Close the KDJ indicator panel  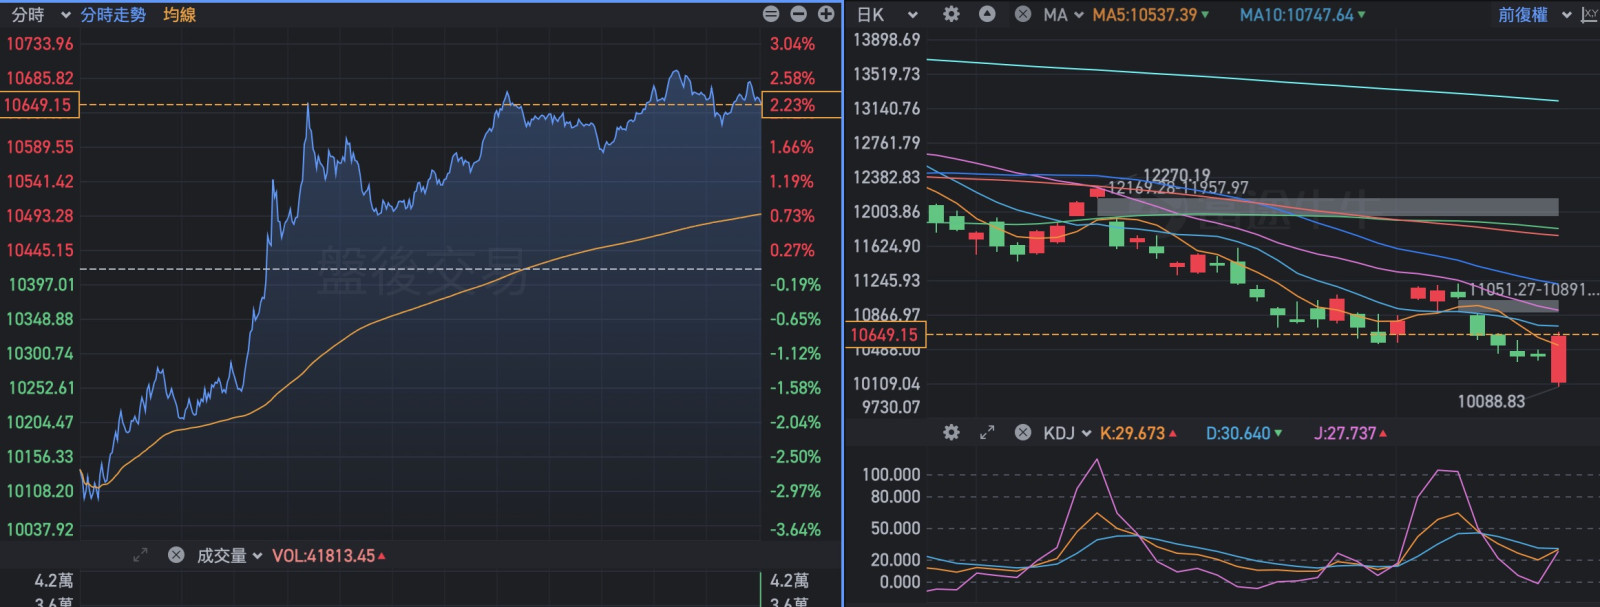[1023, 433]
